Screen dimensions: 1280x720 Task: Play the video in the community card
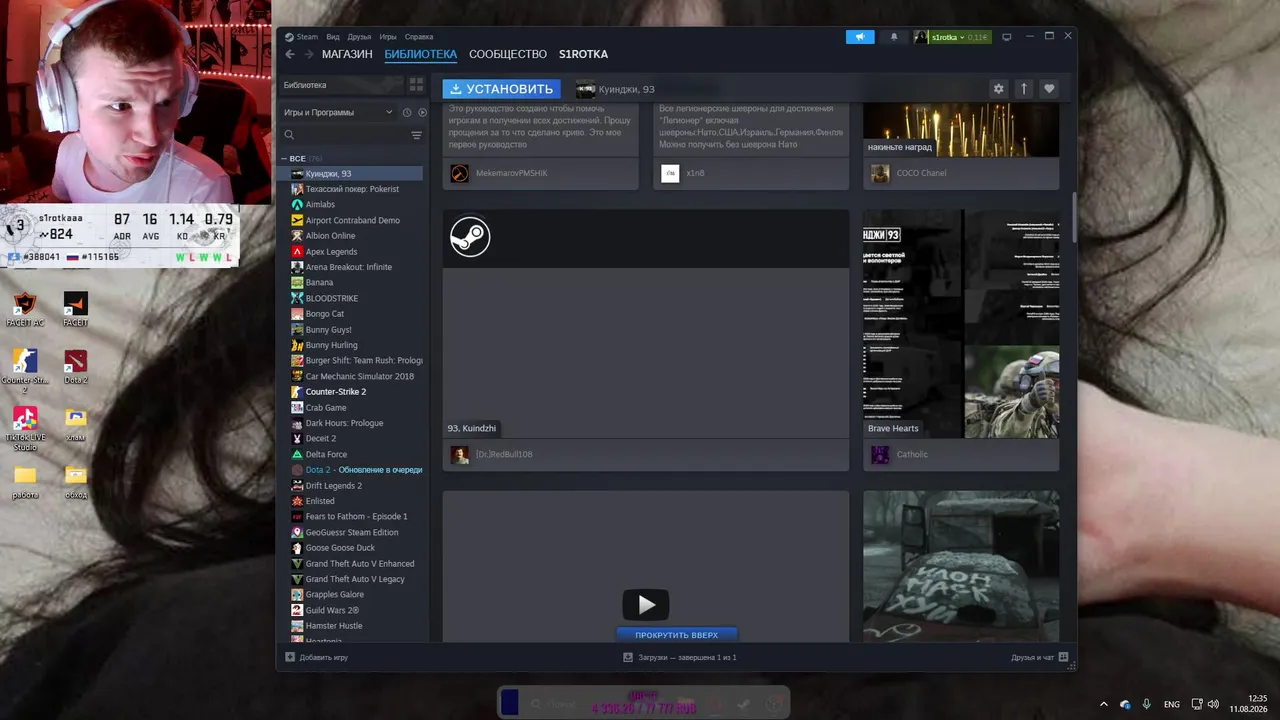point(646,604)
